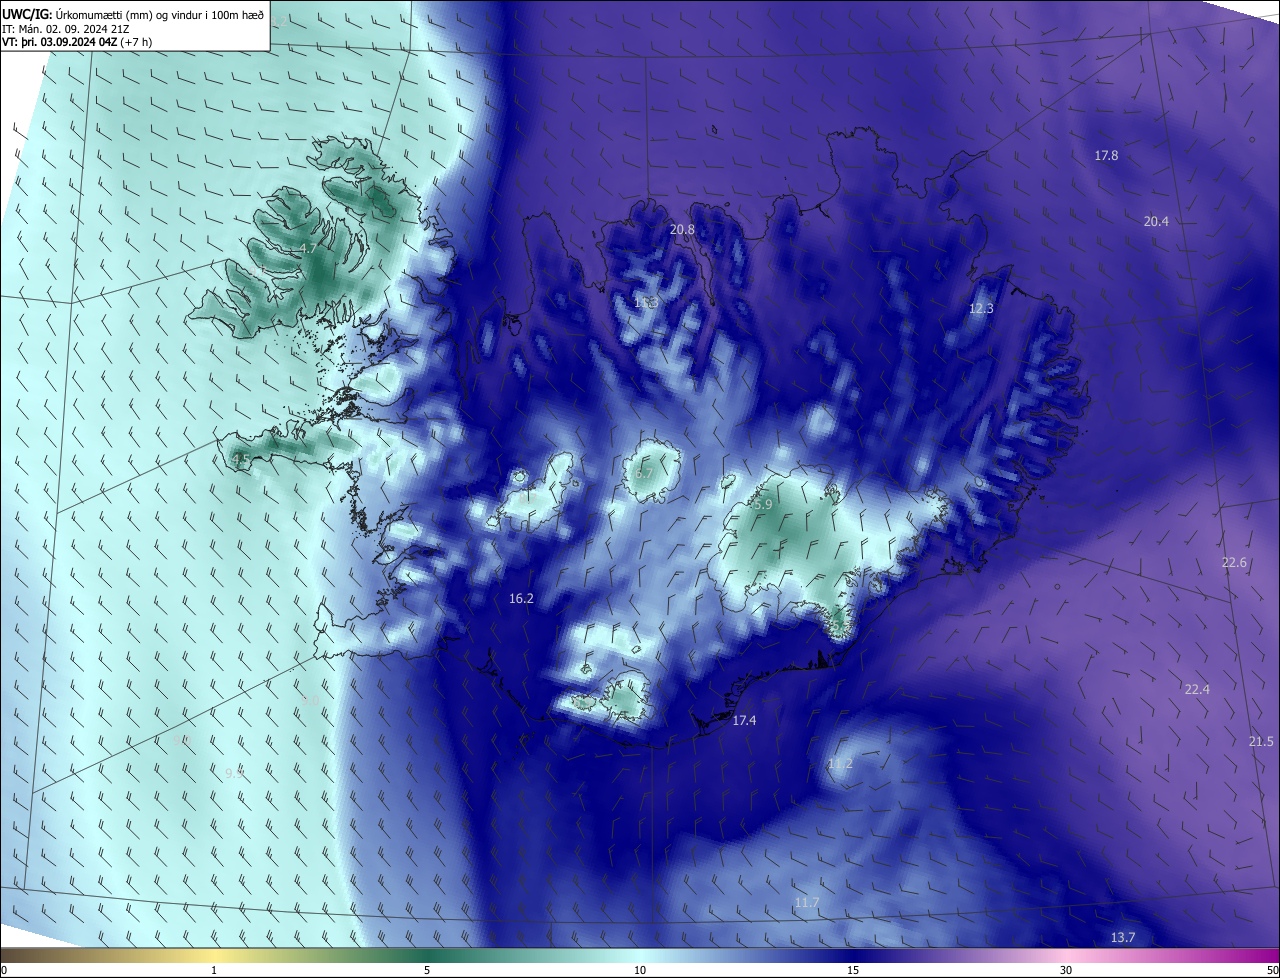
Task: Click the 4.5 value label on Snæfellsnes
Action: click(x=240, y=459)
